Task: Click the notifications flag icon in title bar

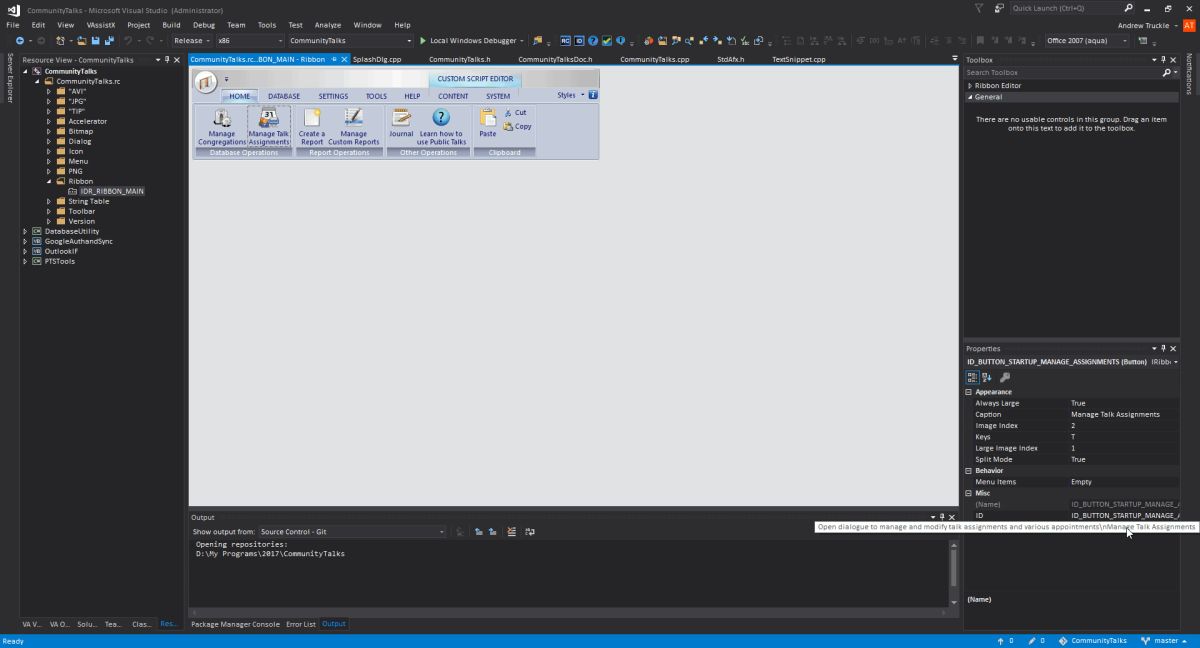Action: click(979, 8)
